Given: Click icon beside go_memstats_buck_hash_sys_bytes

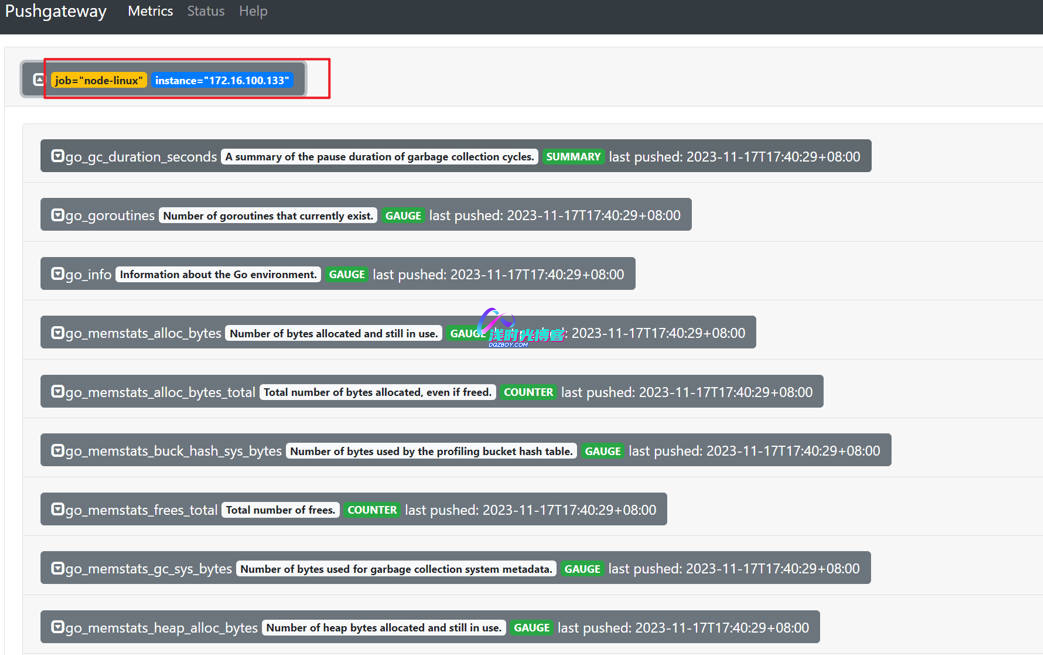Looking at the screenshot, I should 58,451.
